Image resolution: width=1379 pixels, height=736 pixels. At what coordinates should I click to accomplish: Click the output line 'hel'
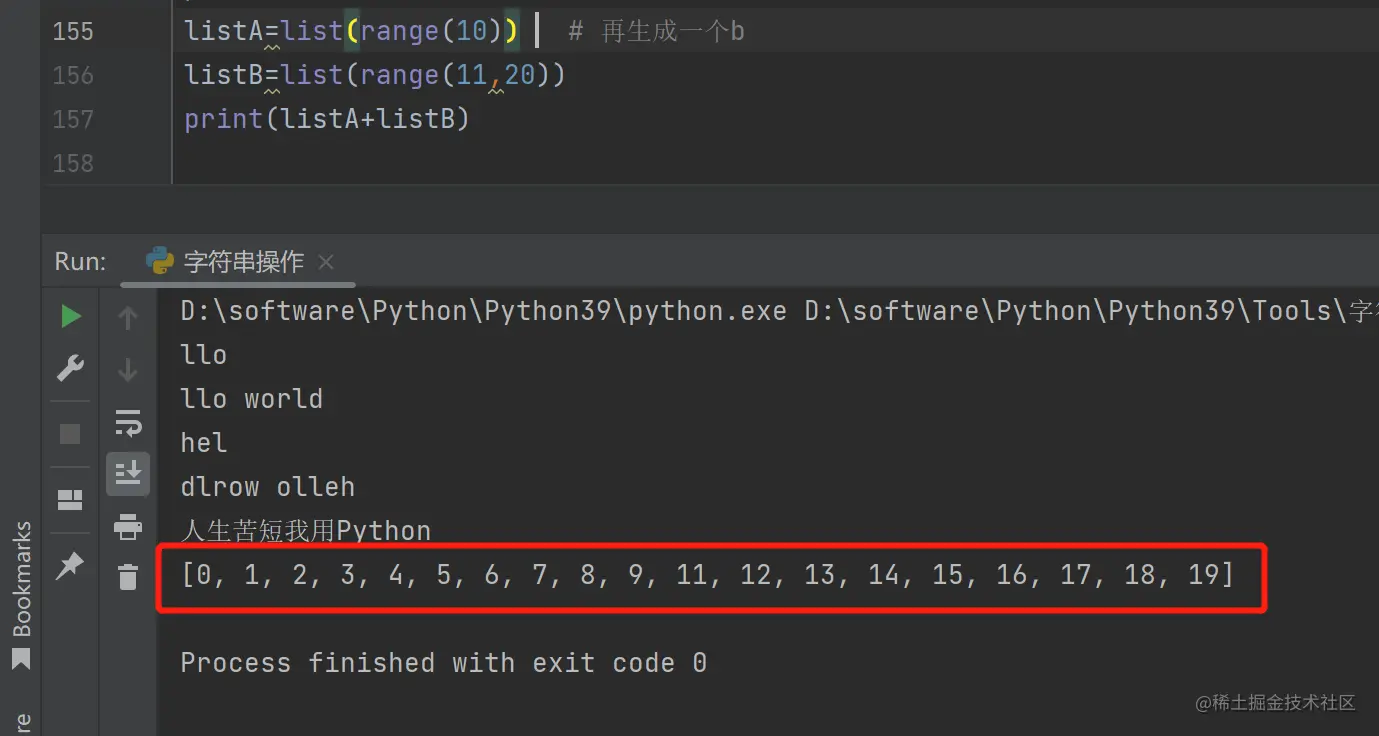point(204,443)
